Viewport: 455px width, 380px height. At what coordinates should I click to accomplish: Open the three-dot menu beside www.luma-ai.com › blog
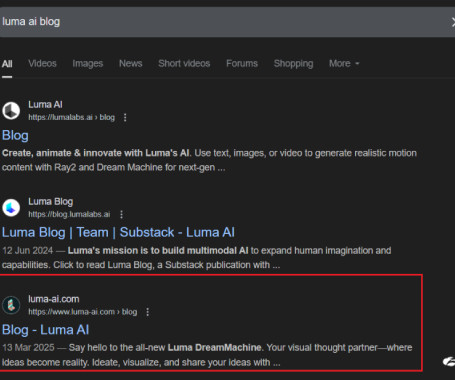click(147, 312)
